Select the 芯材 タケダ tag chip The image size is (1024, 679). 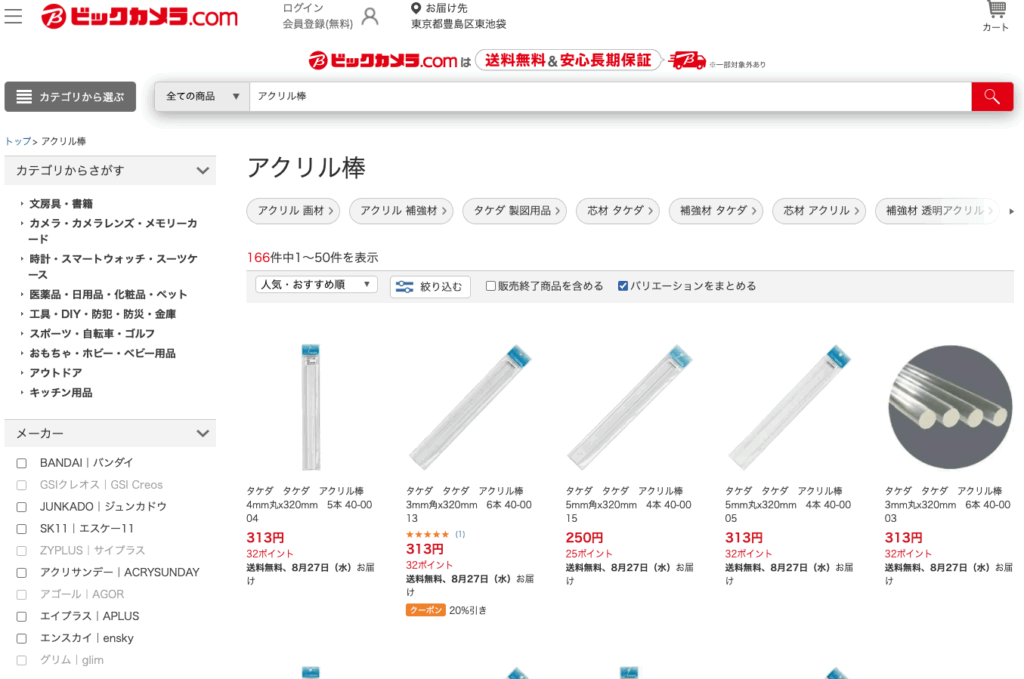pos(618,211)
